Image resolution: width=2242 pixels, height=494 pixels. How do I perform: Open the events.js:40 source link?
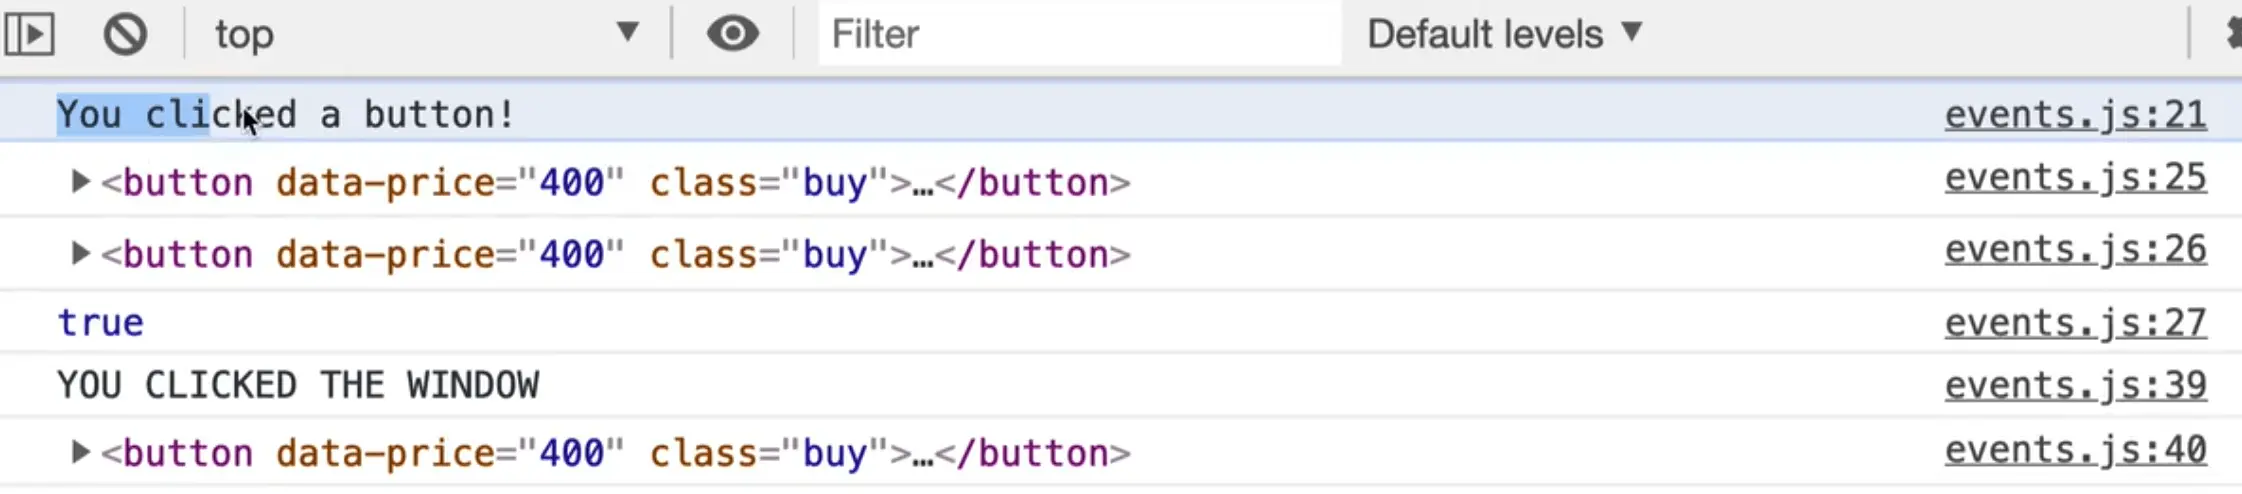coord(2075,451)
